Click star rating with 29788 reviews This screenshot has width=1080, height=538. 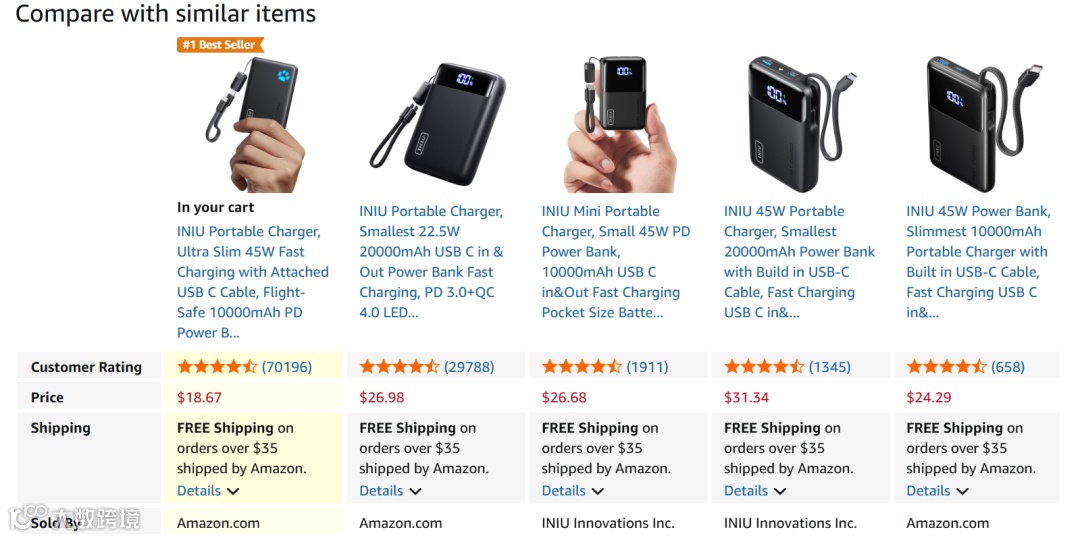pyautogui.click(x=399, y=367)
